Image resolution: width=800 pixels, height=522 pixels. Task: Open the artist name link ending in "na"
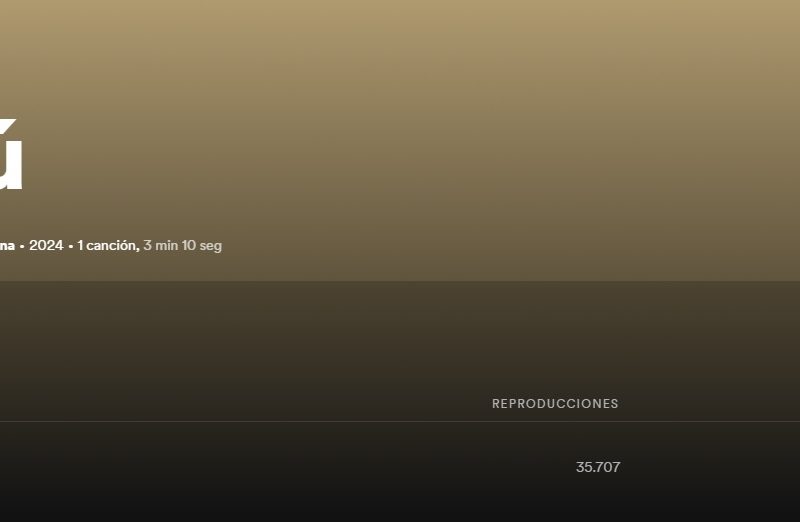click(x=7, y=245)
